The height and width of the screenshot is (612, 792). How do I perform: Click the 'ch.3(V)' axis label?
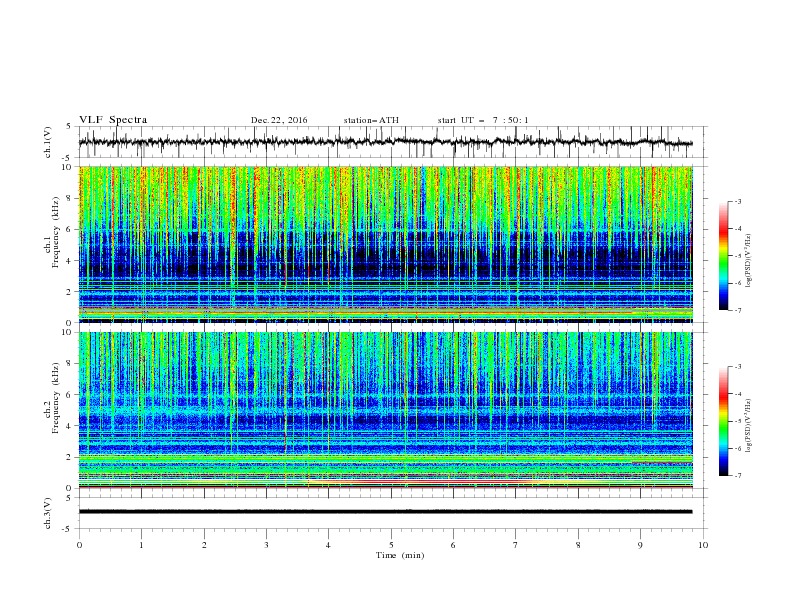pyautogui.click(x=48, y=513)
